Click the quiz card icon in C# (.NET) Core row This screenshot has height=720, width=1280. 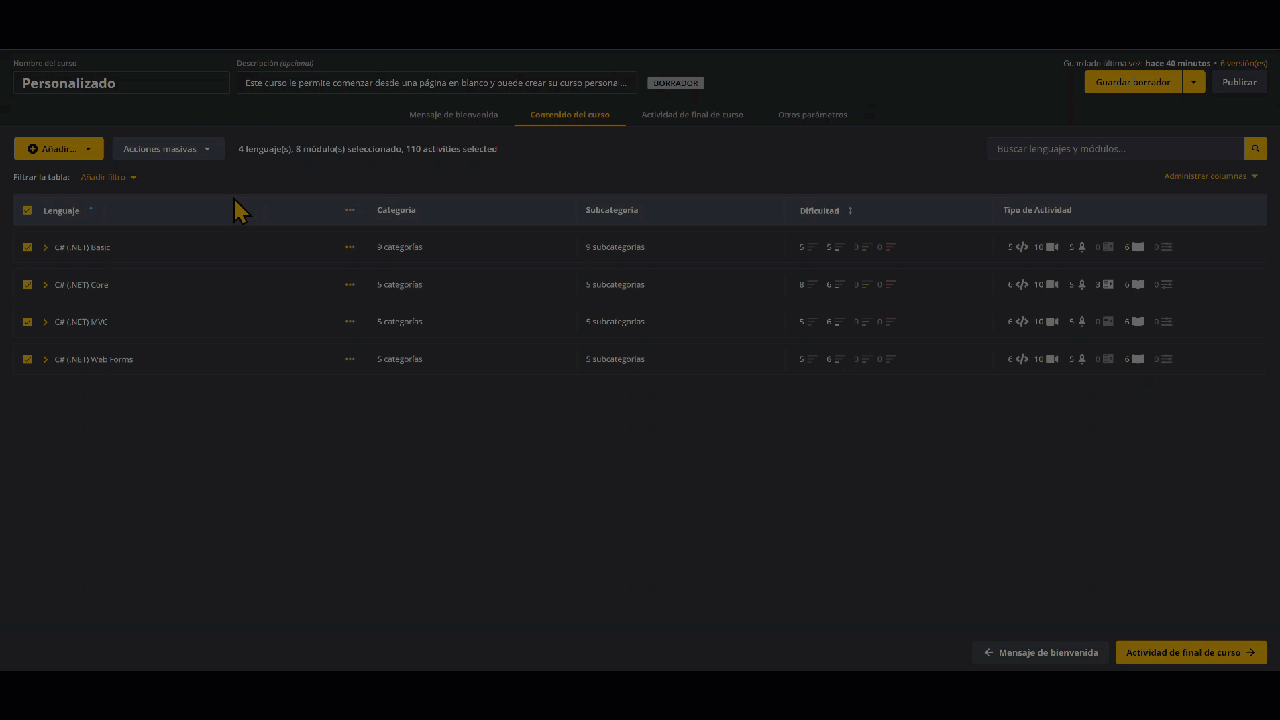[x=1108, y=285]
